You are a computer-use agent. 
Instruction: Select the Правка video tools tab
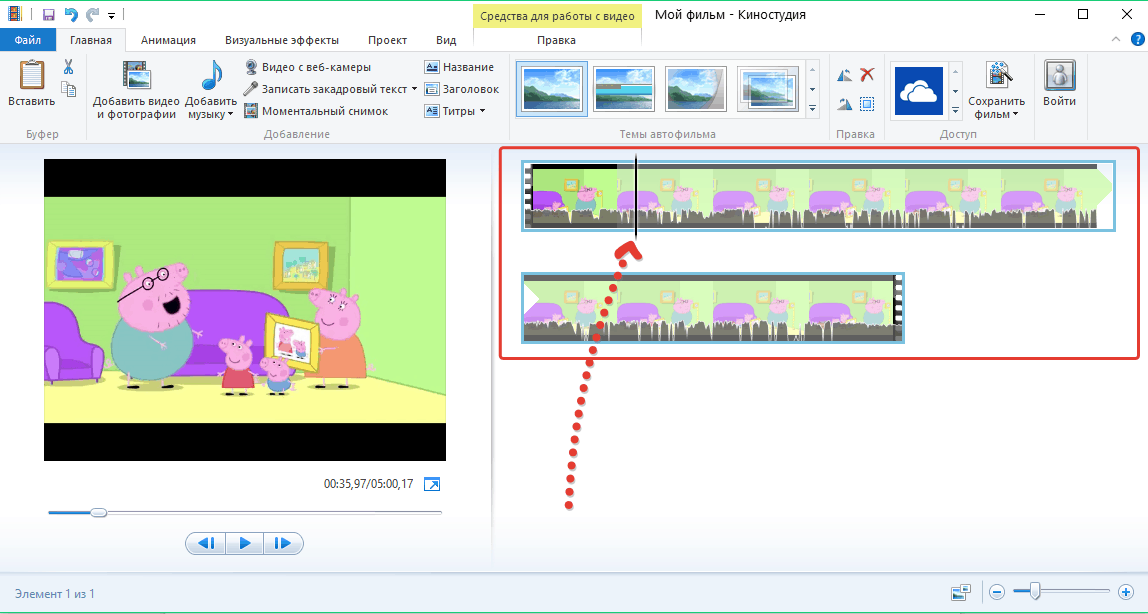click(556, 40)
